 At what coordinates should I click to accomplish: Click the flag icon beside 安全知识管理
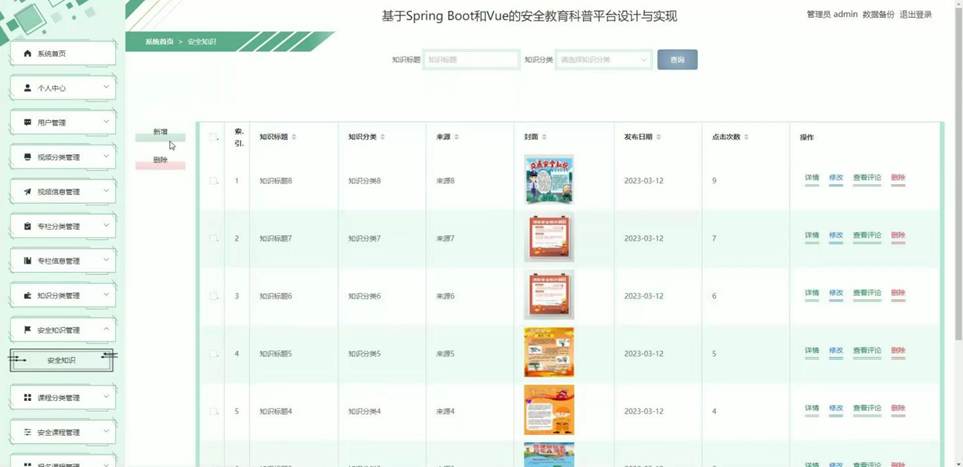pyautogui.click(x=27, y=330)
